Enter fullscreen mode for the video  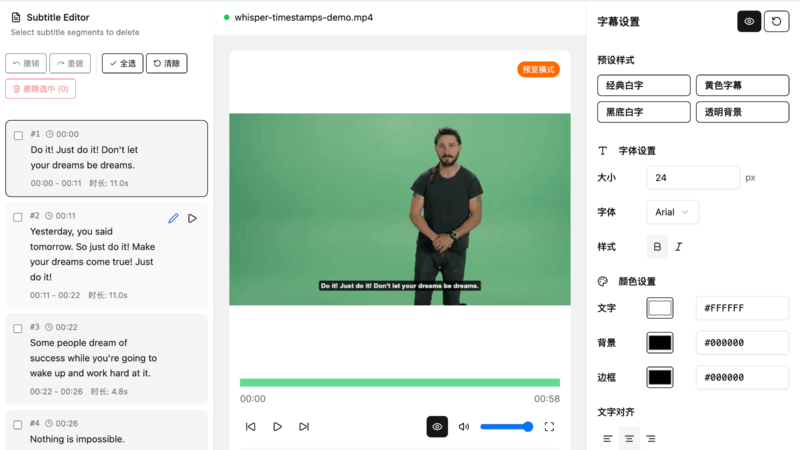[549, 427]
